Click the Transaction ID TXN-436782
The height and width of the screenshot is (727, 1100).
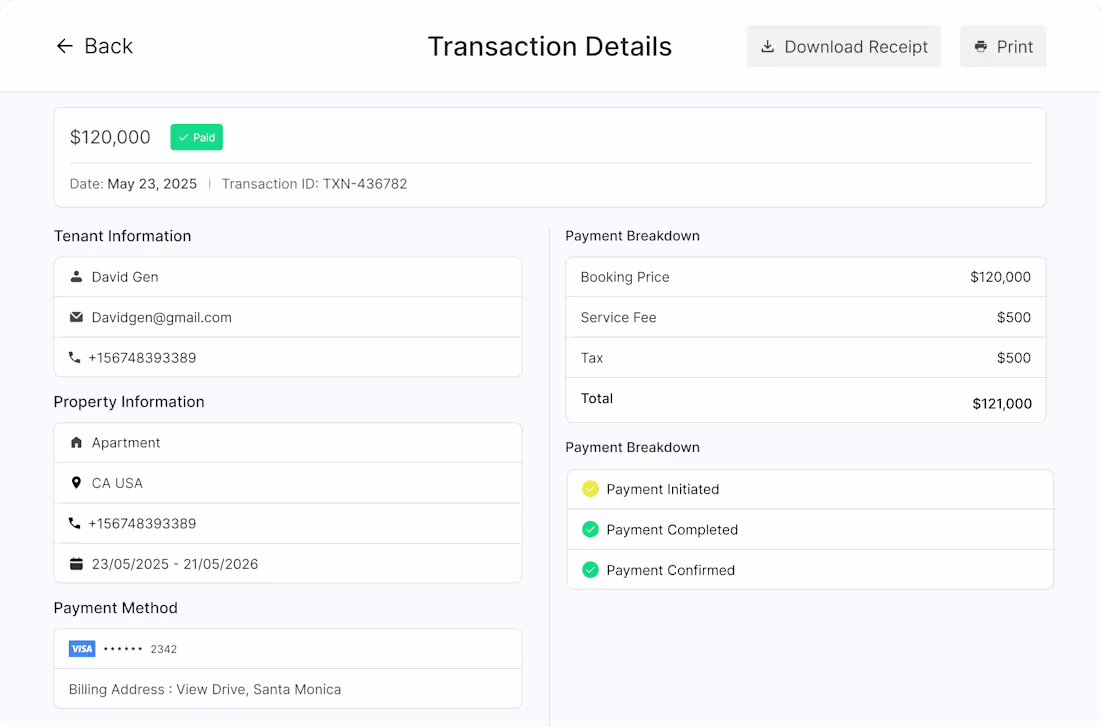click(x=314, y=184)
